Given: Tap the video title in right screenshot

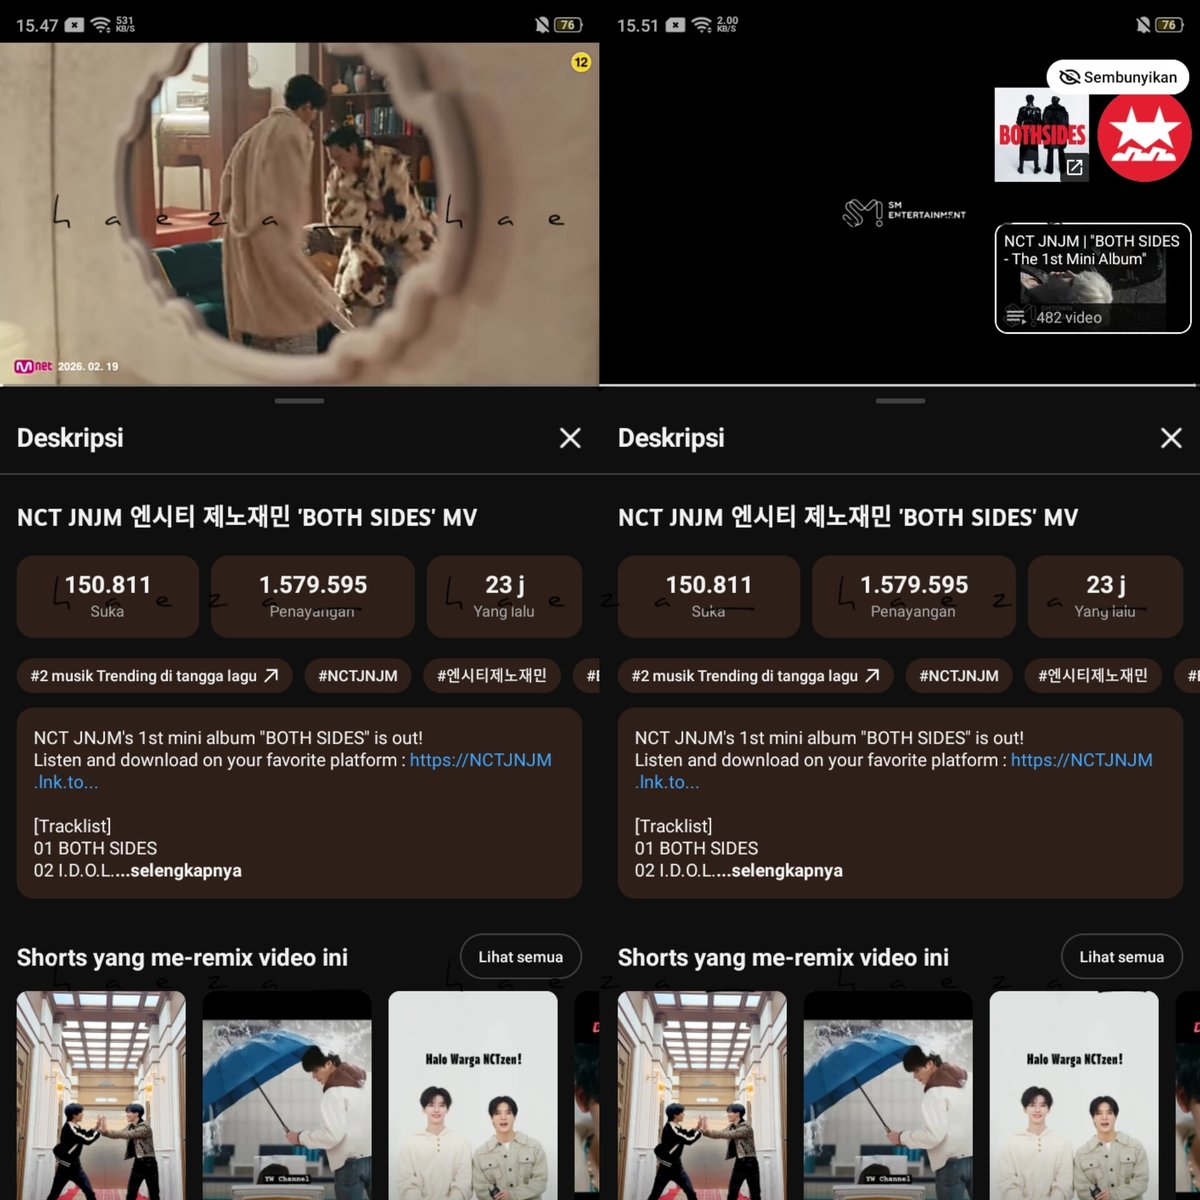Looking at the screenshot, I should (x=848, y=517).
